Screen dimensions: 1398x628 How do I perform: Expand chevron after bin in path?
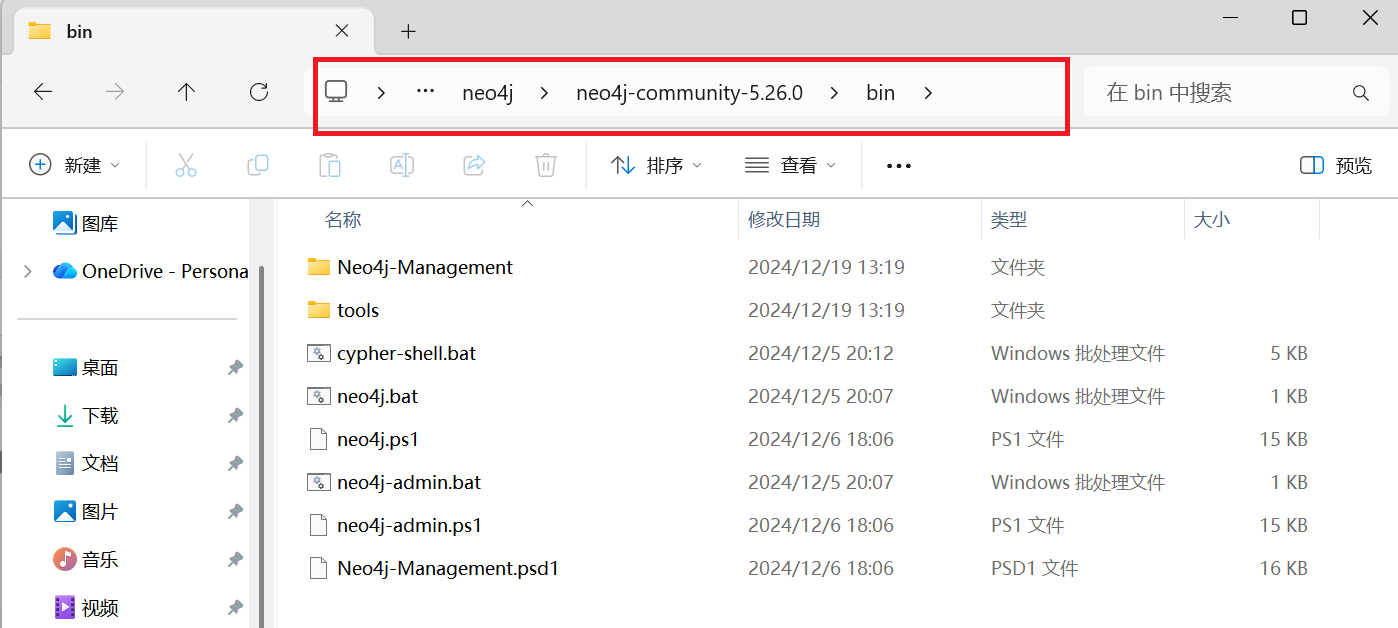pos(928,93)
